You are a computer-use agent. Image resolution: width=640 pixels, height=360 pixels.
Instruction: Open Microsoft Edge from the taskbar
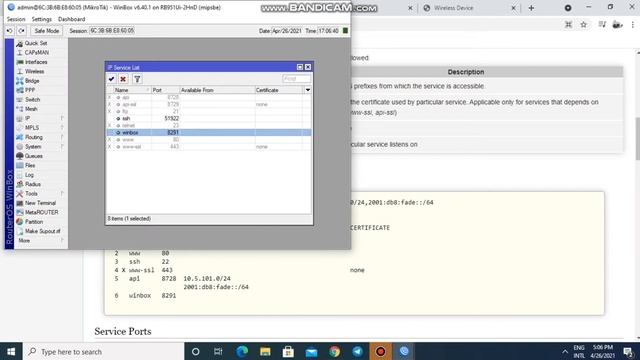pos(242,351)
